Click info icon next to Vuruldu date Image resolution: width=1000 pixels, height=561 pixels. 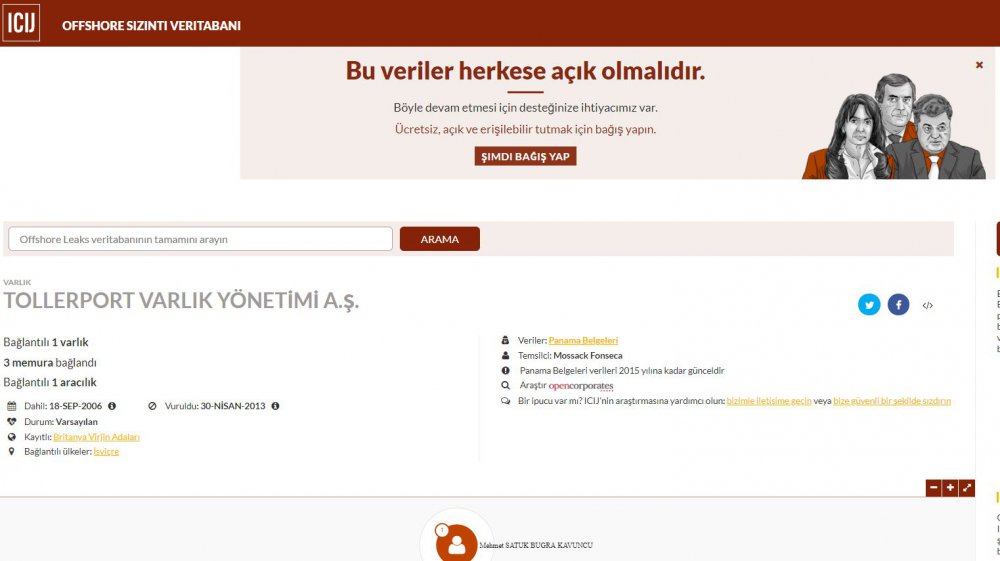point(276,406)
